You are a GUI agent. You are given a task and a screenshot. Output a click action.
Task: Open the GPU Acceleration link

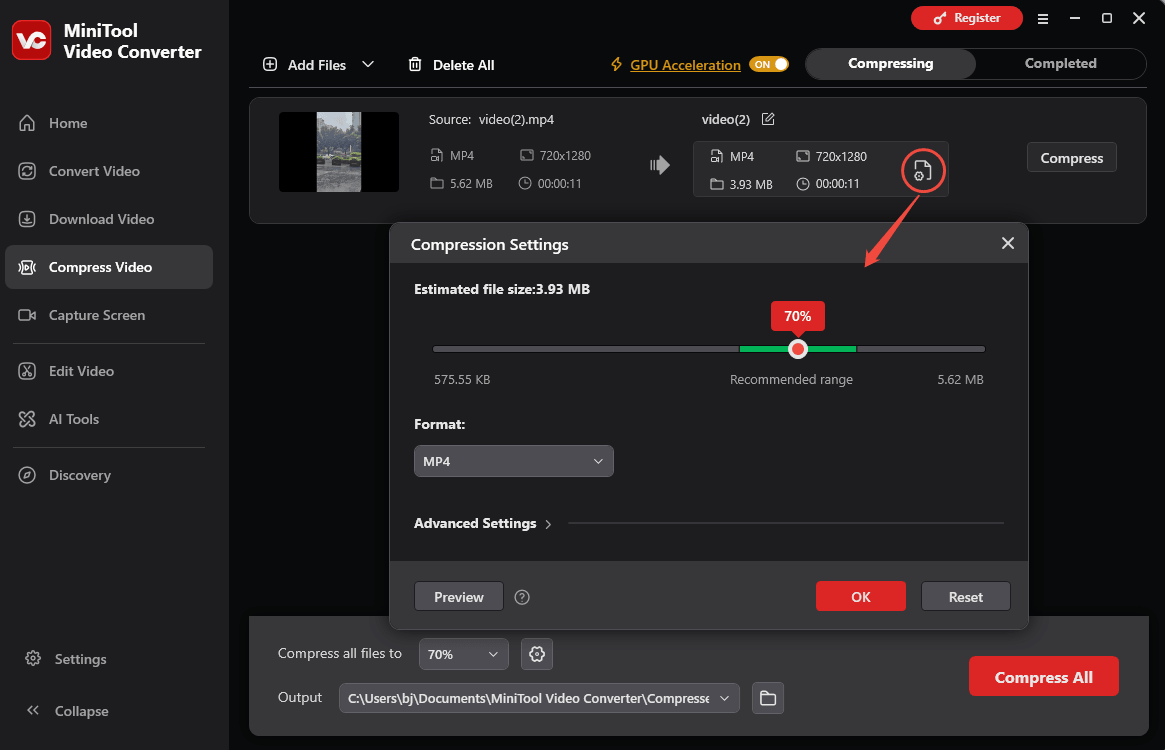tap(685, 65)
